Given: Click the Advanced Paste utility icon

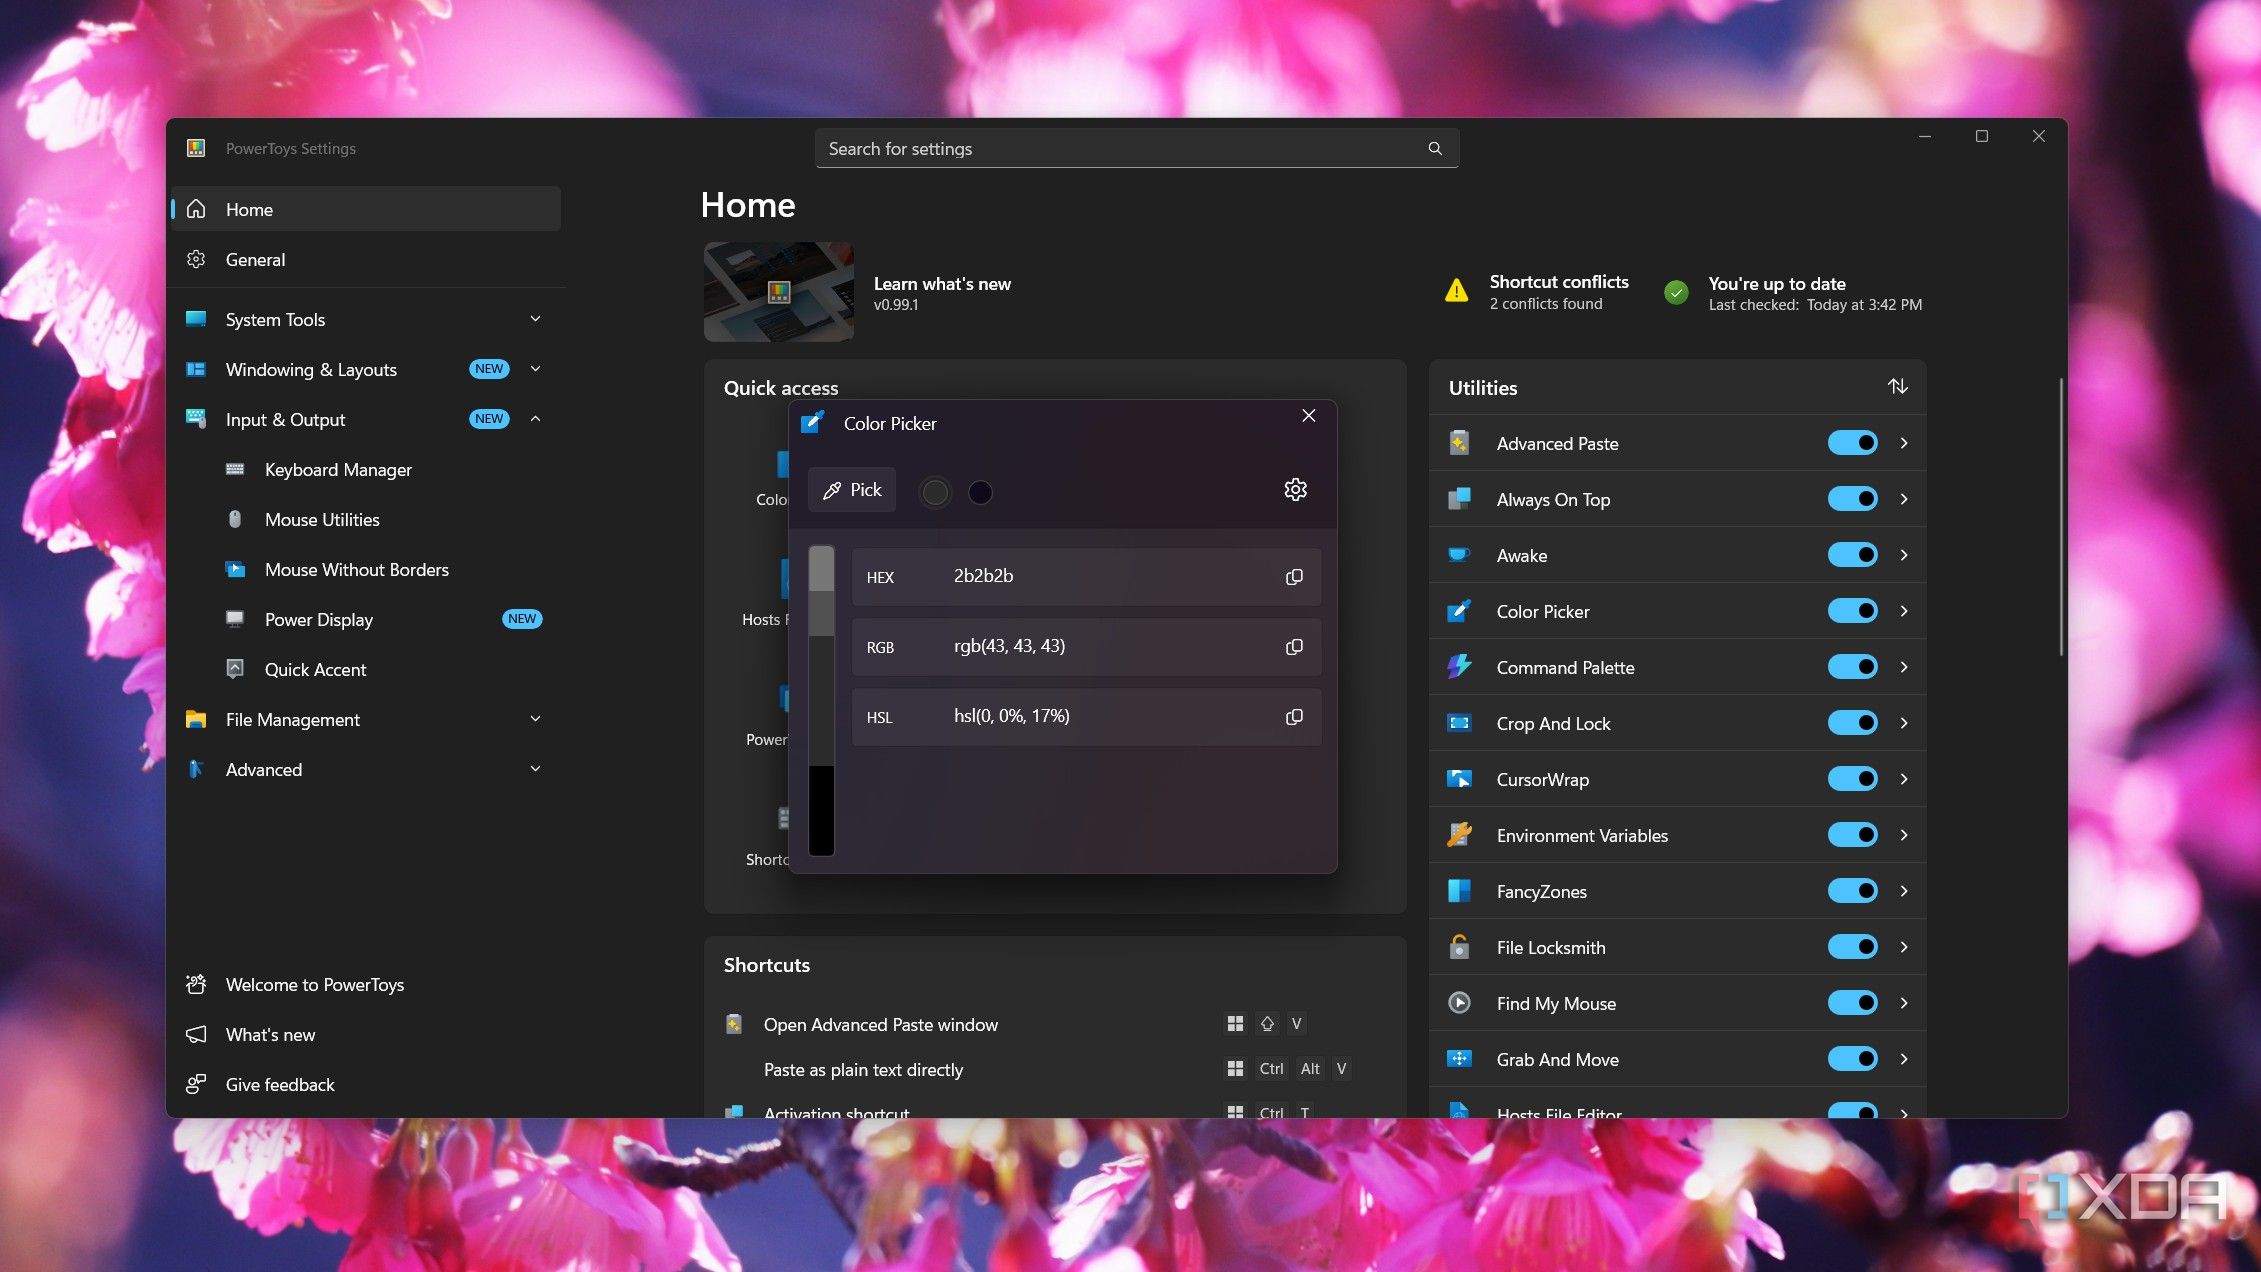Looking at the screenshot, I should pos(1459,443).
